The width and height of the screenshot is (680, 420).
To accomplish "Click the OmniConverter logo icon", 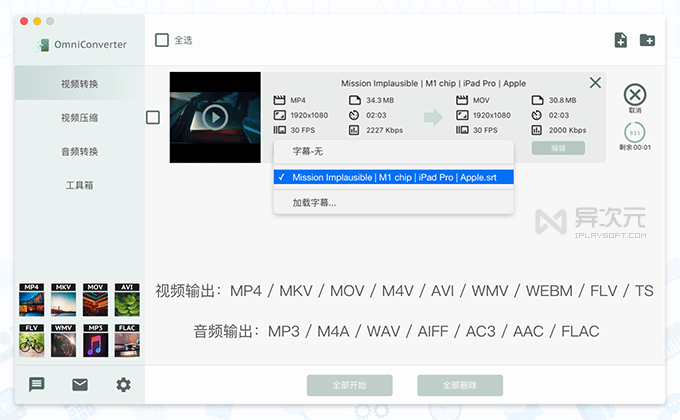I will [43, 45].
